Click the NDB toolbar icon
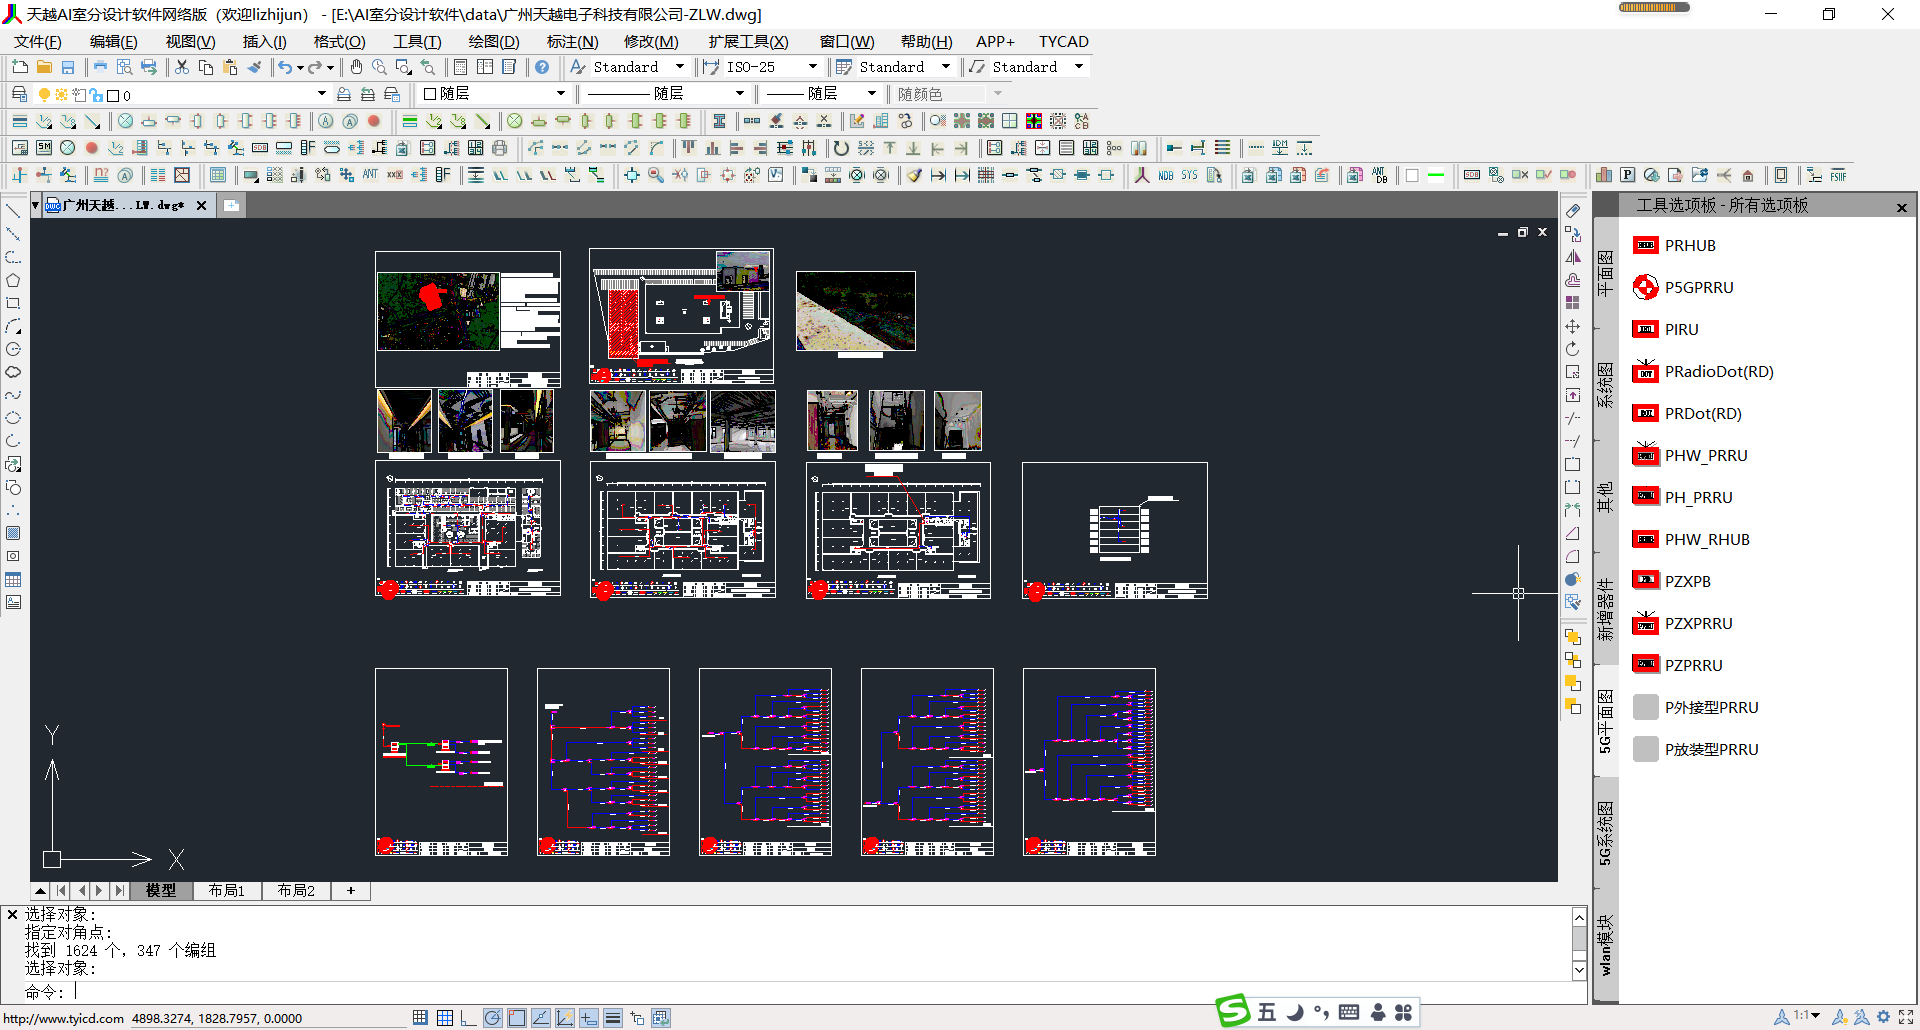Image resolution: width=1920 pixels, height=1030 pixels. (1166, 175)
